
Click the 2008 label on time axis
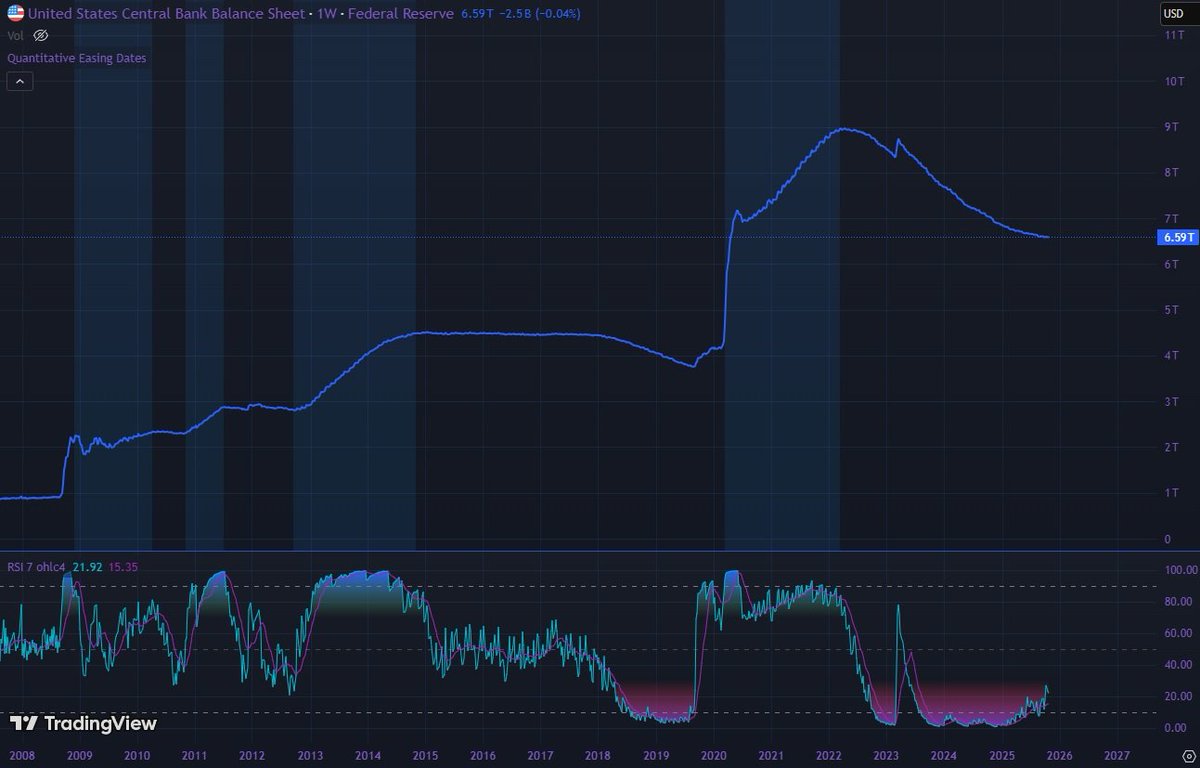pyautogui.click(x=21, y=754)
